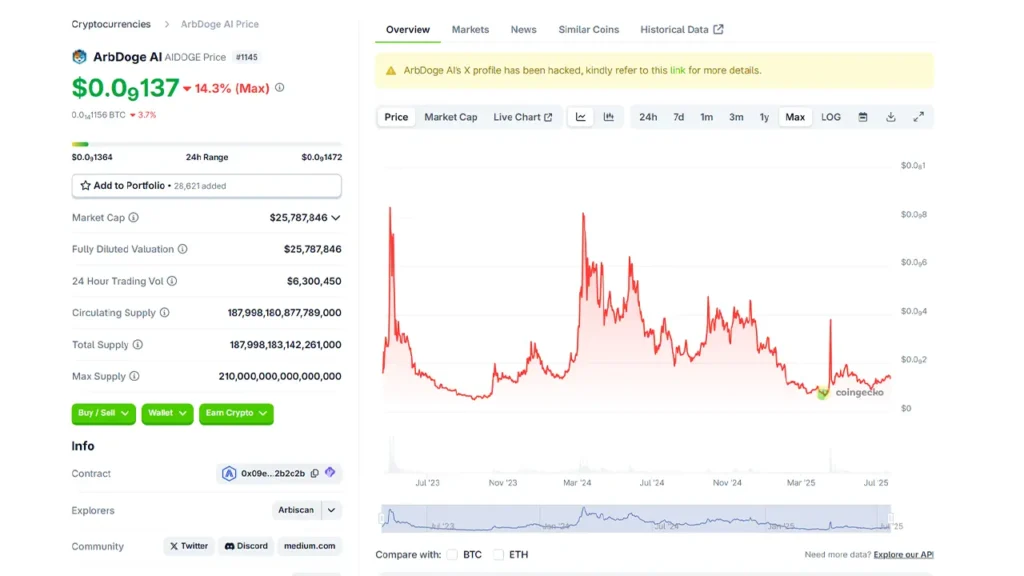Show 24 Hour Trading Vol info icon
This screenshot has width=1024, height=576.
172,281
